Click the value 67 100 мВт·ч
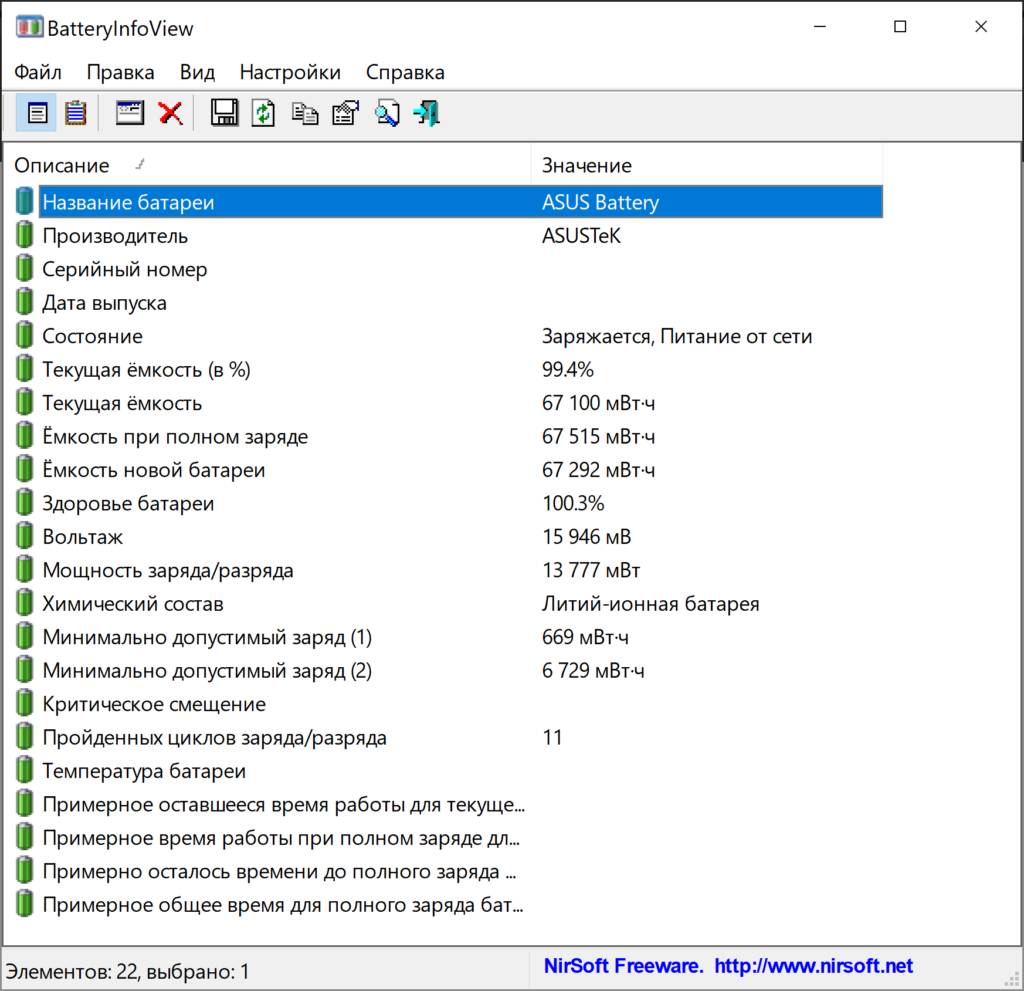1024x991 pixels. click(598, 403)
